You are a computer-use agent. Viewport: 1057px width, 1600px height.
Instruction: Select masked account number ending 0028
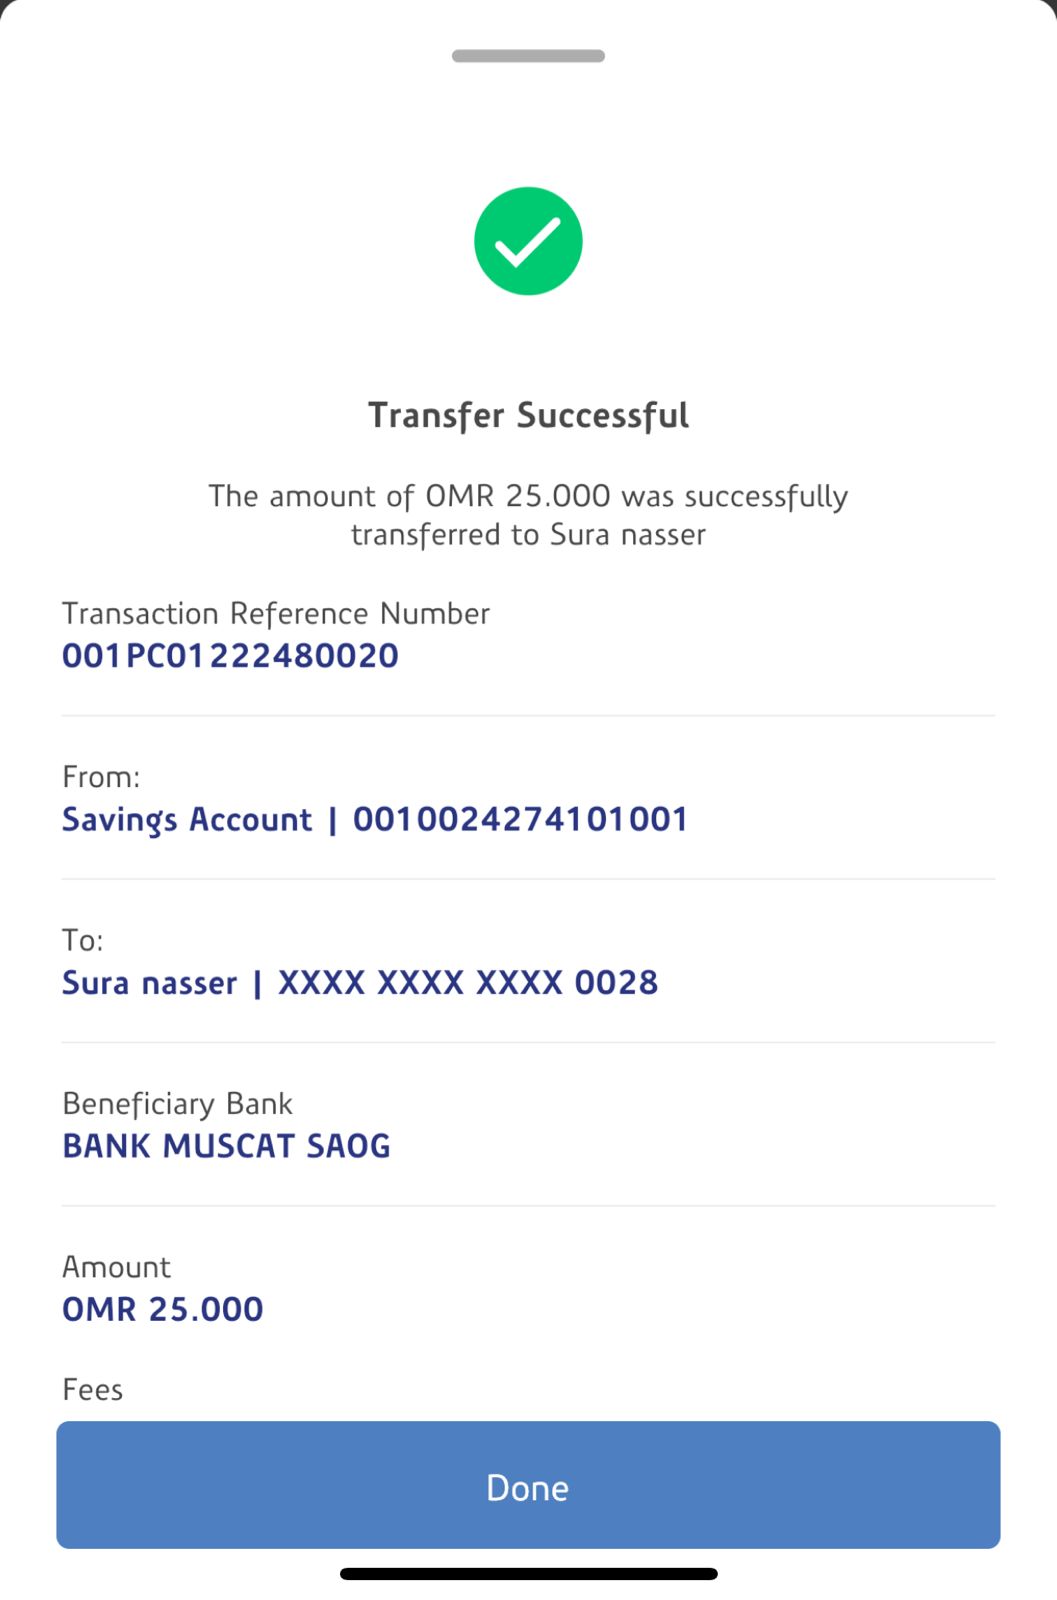(x=468, y=983)
